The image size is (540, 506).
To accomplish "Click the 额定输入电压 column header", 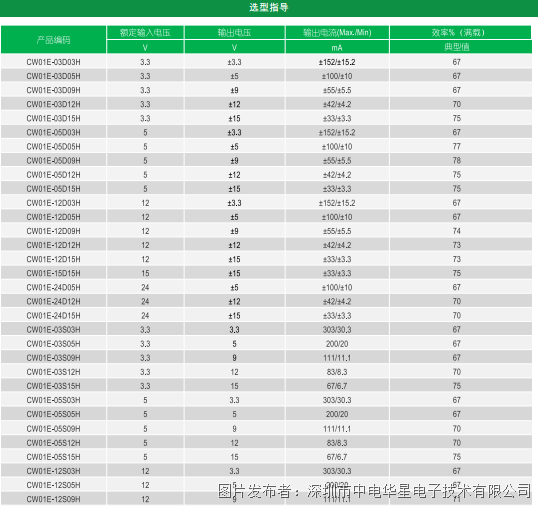I will (x=145, y=33).
